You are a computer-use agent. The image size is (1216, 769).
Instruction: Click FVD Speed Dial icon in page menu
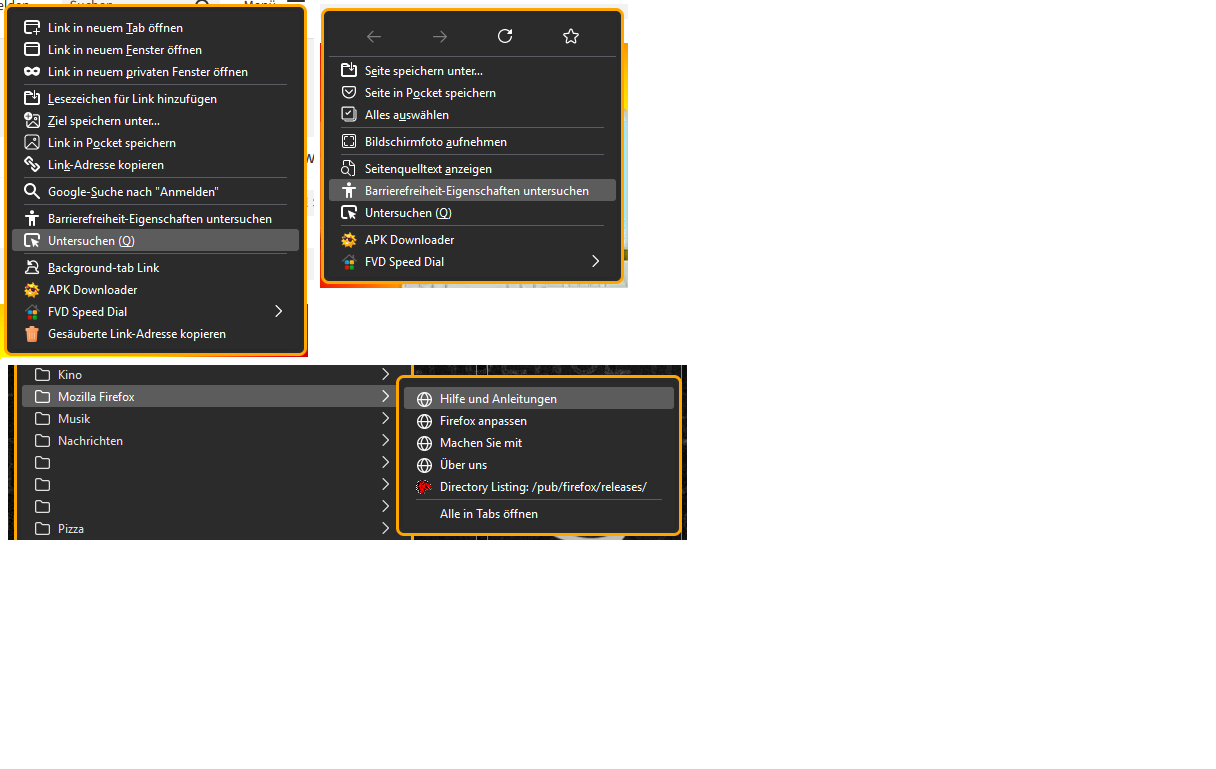[349, 262]
